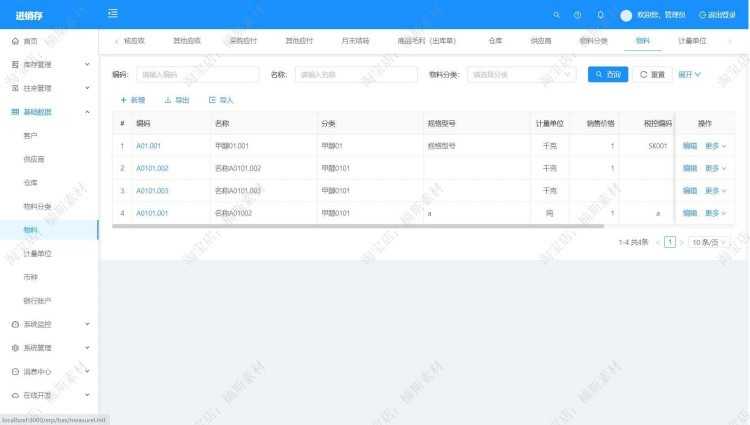Image resolution: width=750 pixels, height=425 pixels.
Task: Open 币种 in the sidebar
Action: pyautogui.click(x=31, y=277)
